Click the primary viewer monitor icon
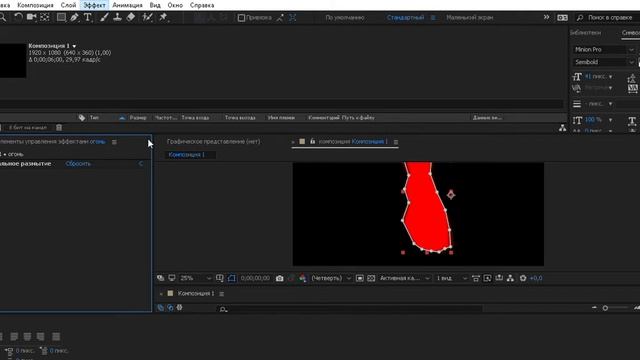This screenshot has height=360, width=640. click(x=172, y=278)
